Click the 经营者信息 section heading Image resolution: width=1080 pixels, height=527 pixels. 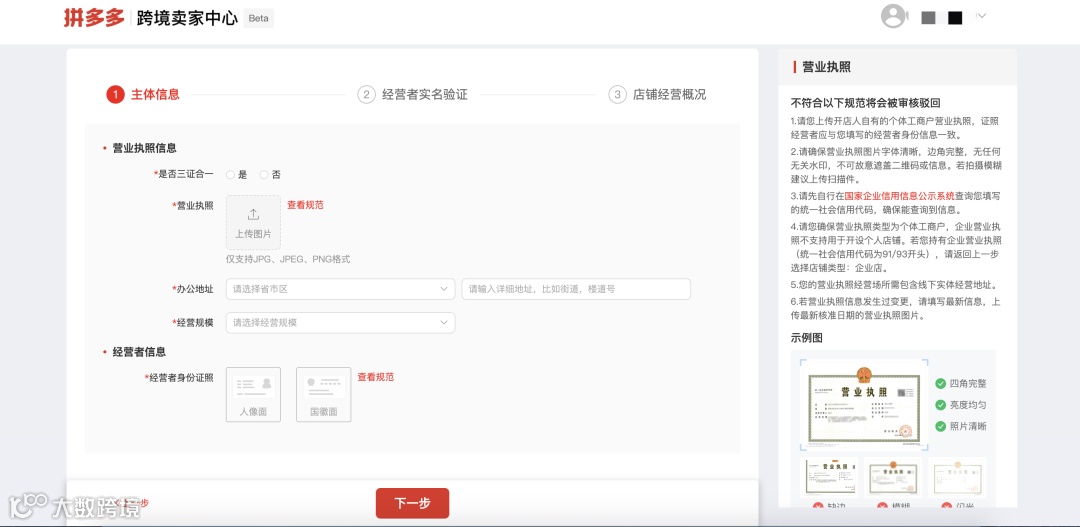139,352
